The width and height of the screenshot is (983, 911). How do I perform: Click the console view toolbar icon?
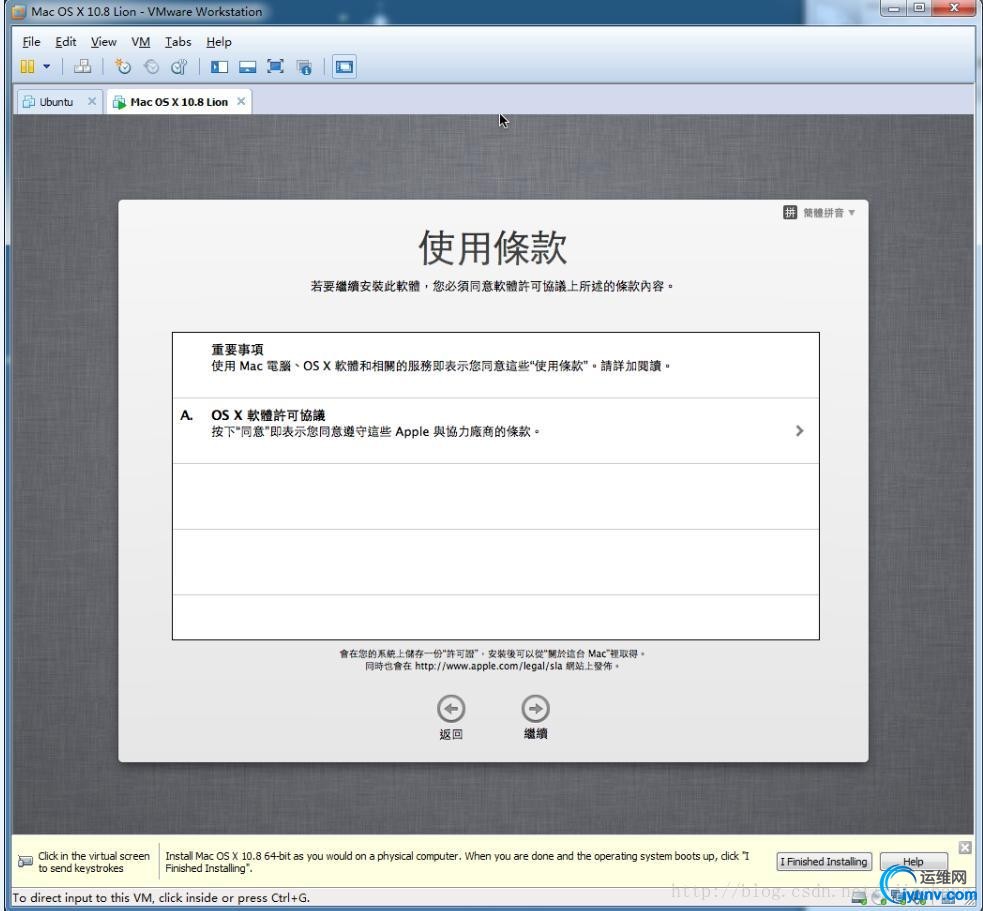344,66
